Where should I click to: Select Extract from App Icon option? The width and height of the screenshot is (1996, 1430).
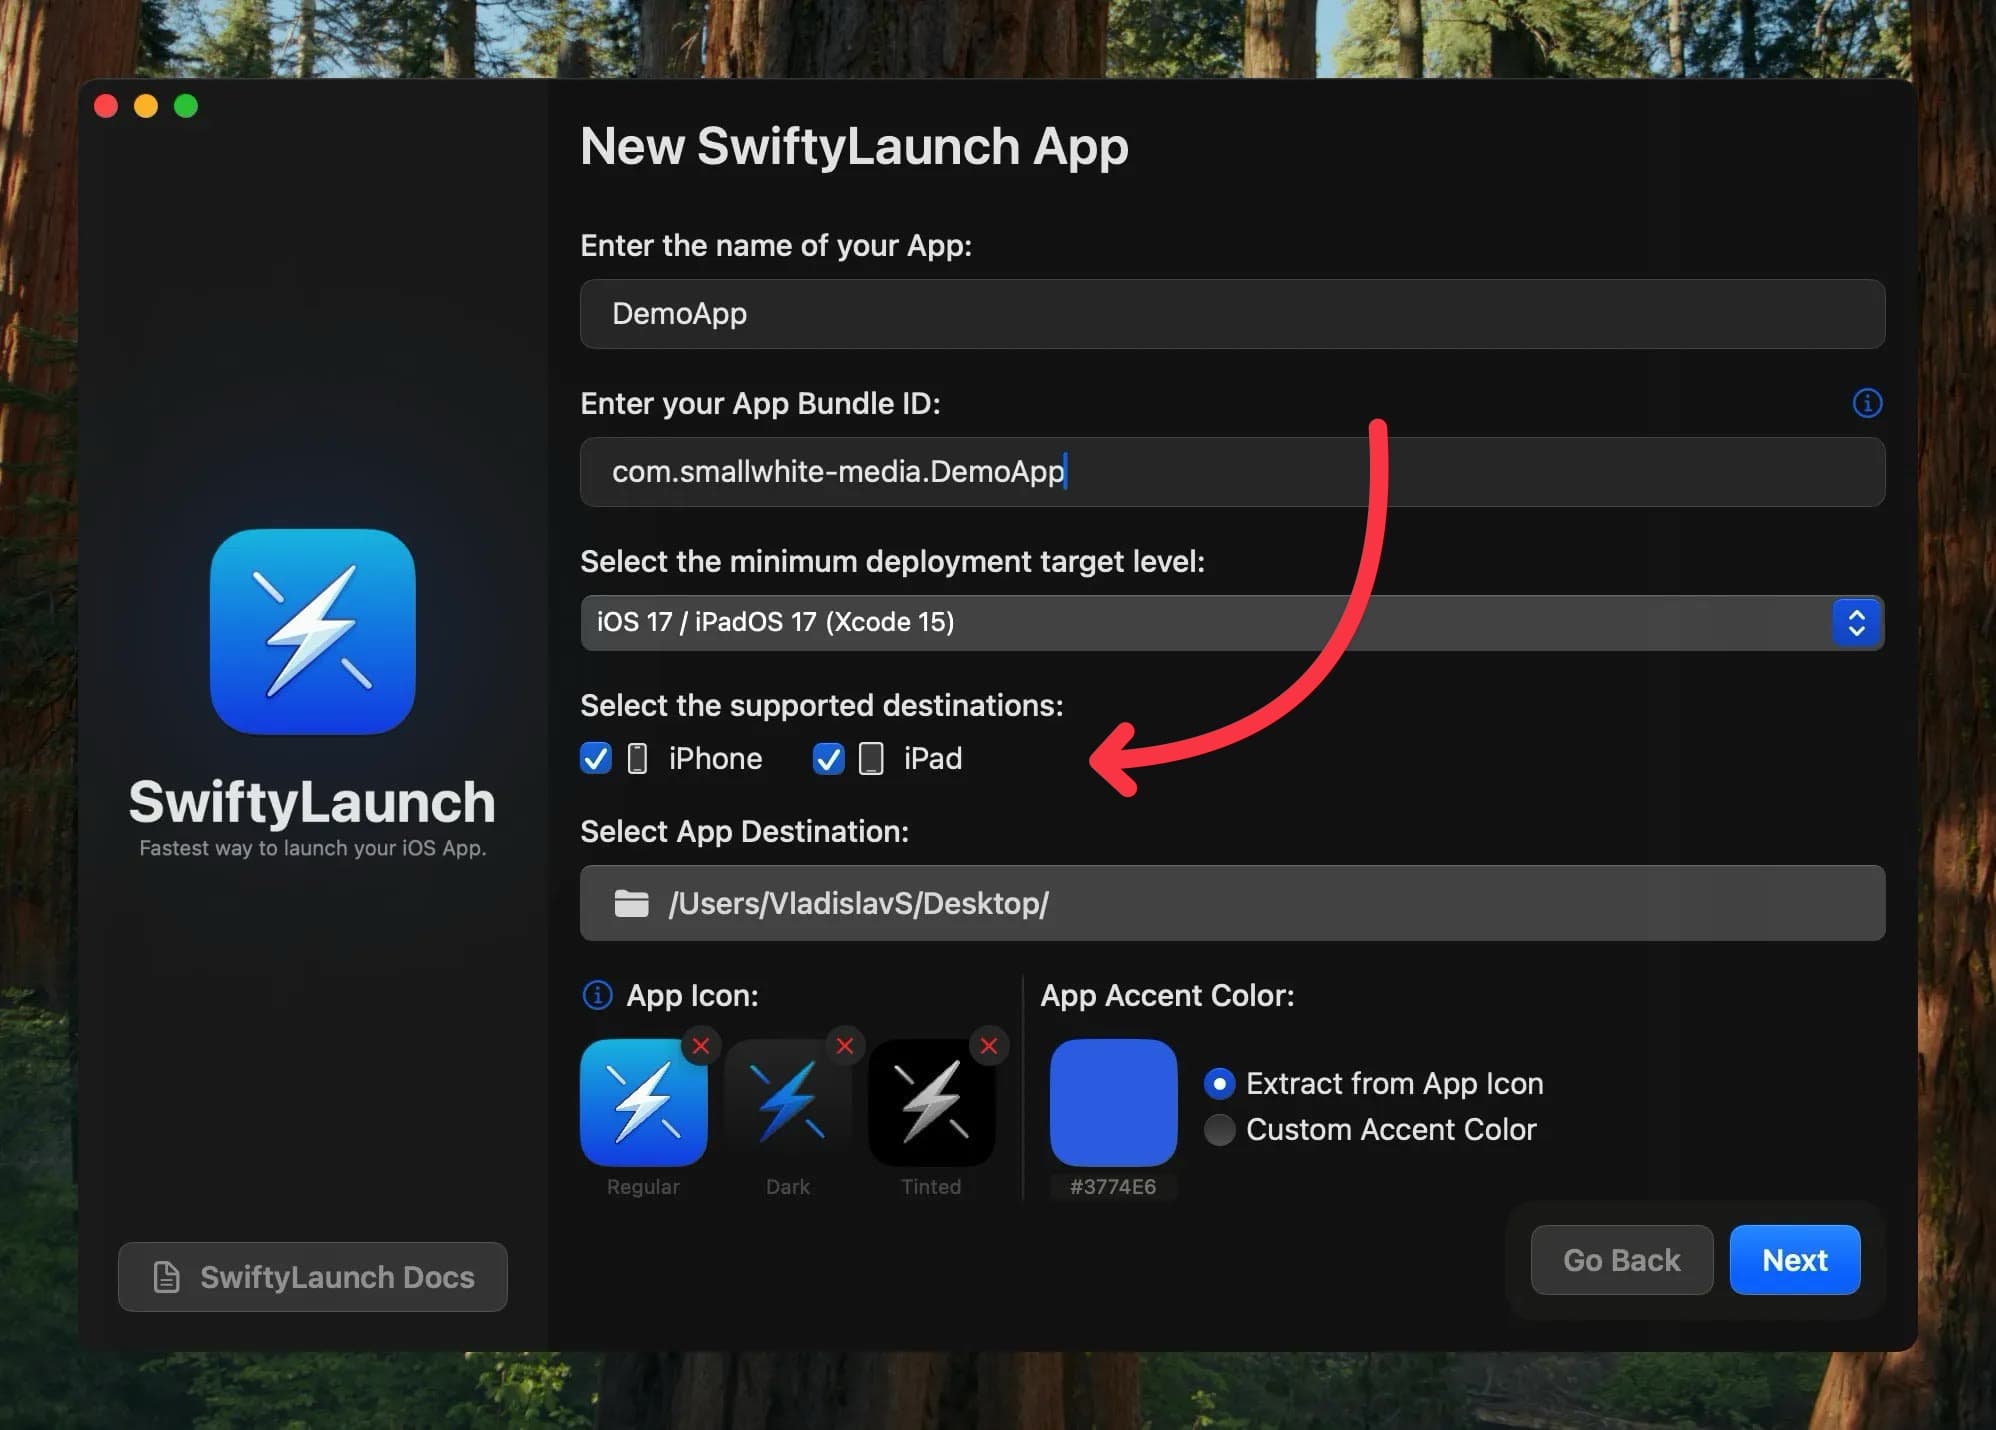1219,1084
